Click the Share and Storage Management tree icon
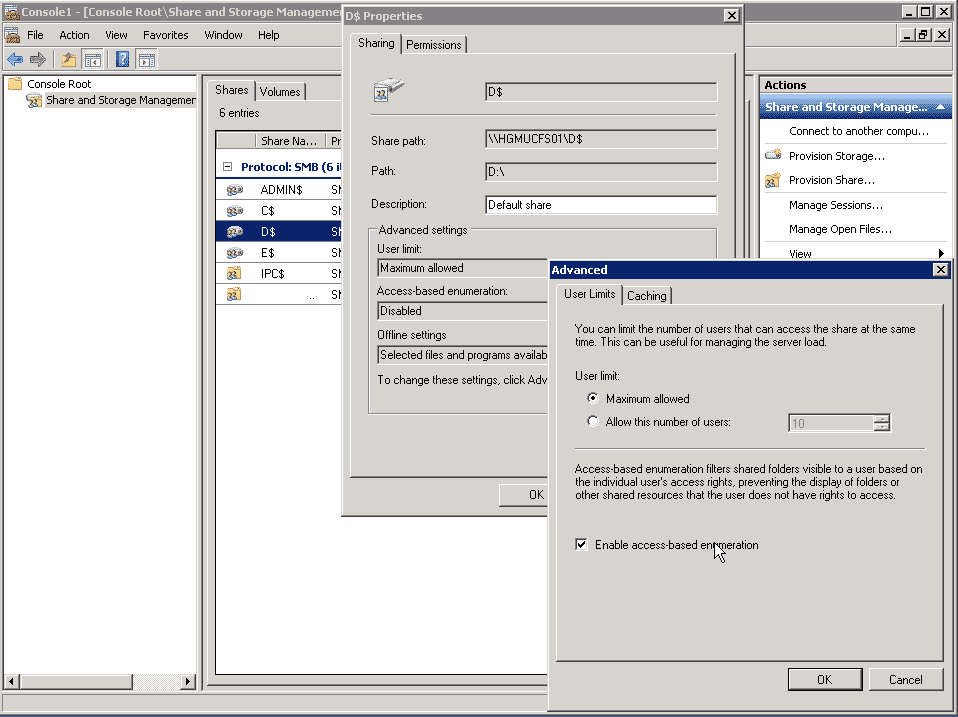958x717 pixels. [x=34, y=100]
